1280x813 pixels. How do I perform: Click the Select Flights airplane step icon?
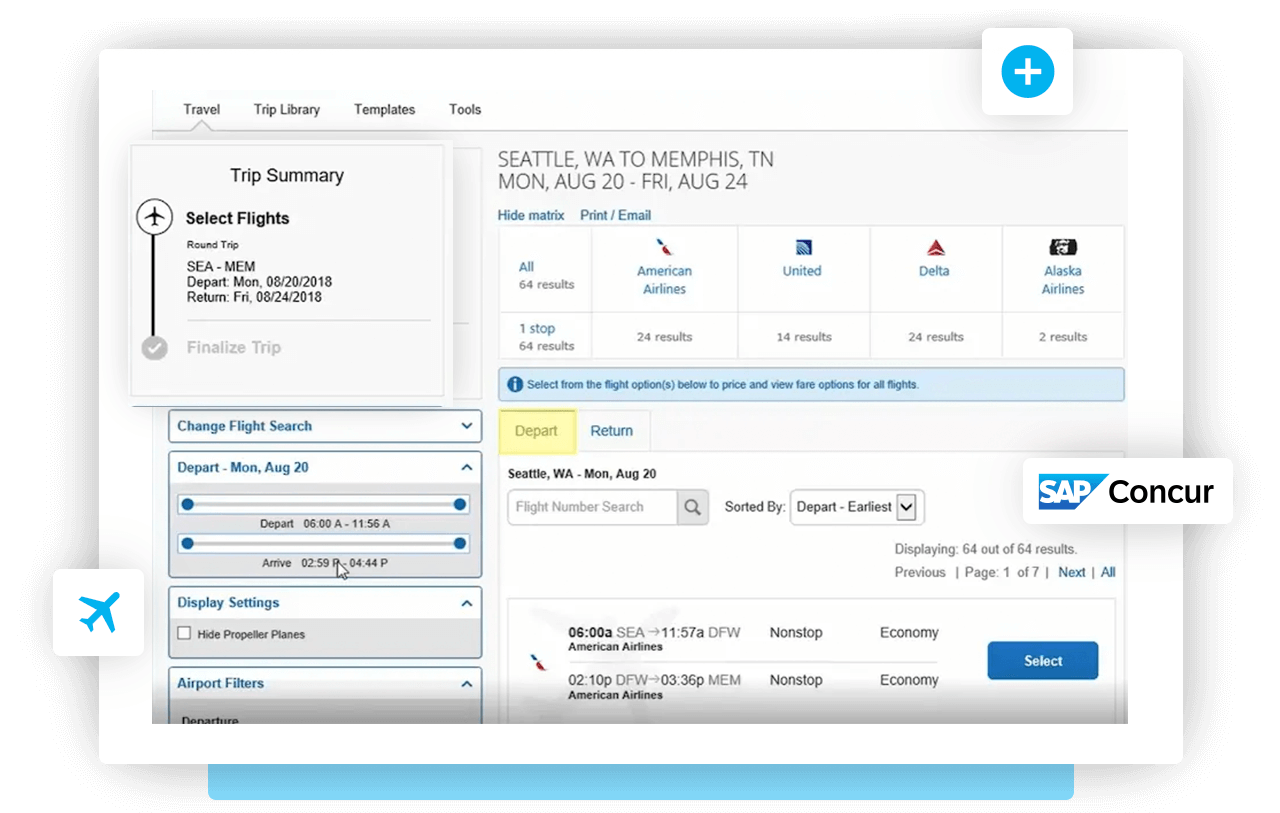click(x=154, y=217)
